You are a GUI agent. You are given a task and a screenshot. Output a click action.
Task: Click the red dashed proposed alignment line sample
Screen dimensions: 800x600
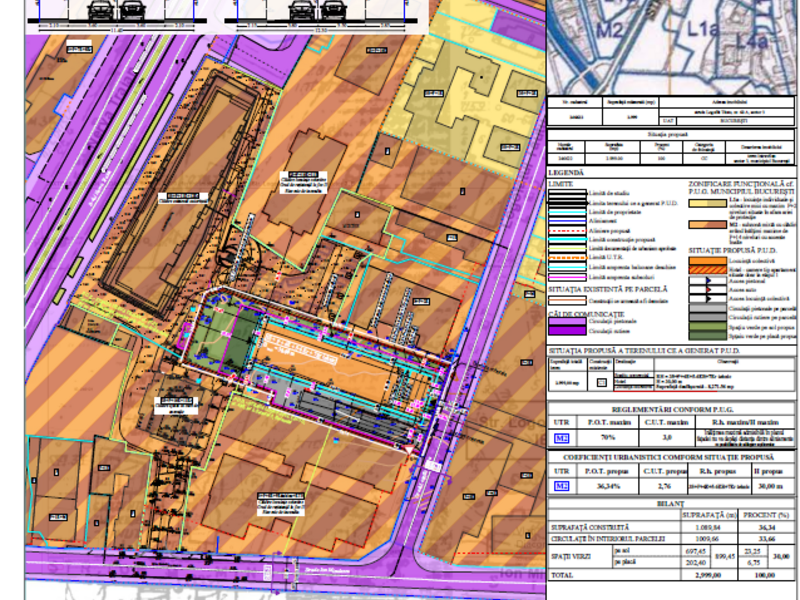tap(567, 231)
